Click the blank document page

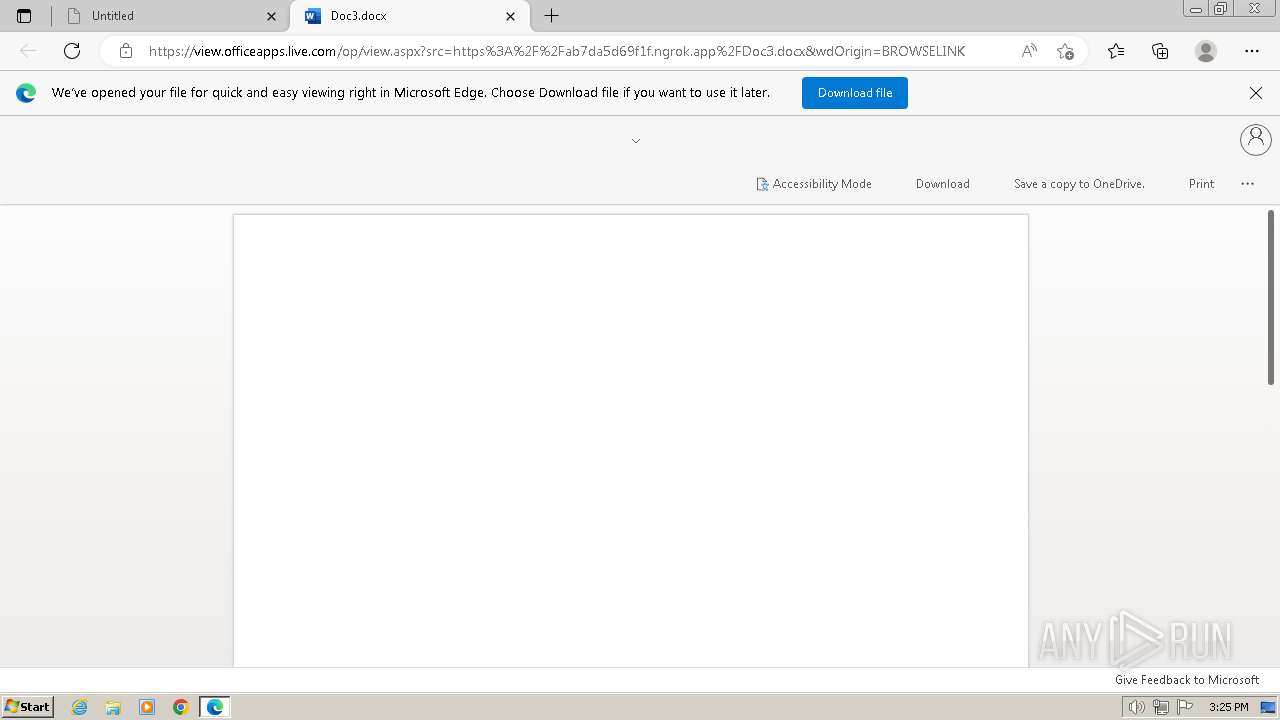point(631,440)
